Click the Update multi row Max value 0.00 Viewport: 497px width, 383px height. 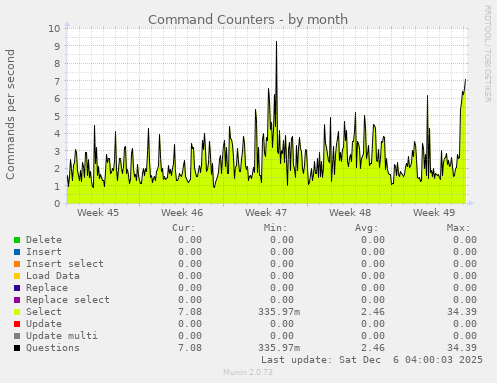(465, 336)
